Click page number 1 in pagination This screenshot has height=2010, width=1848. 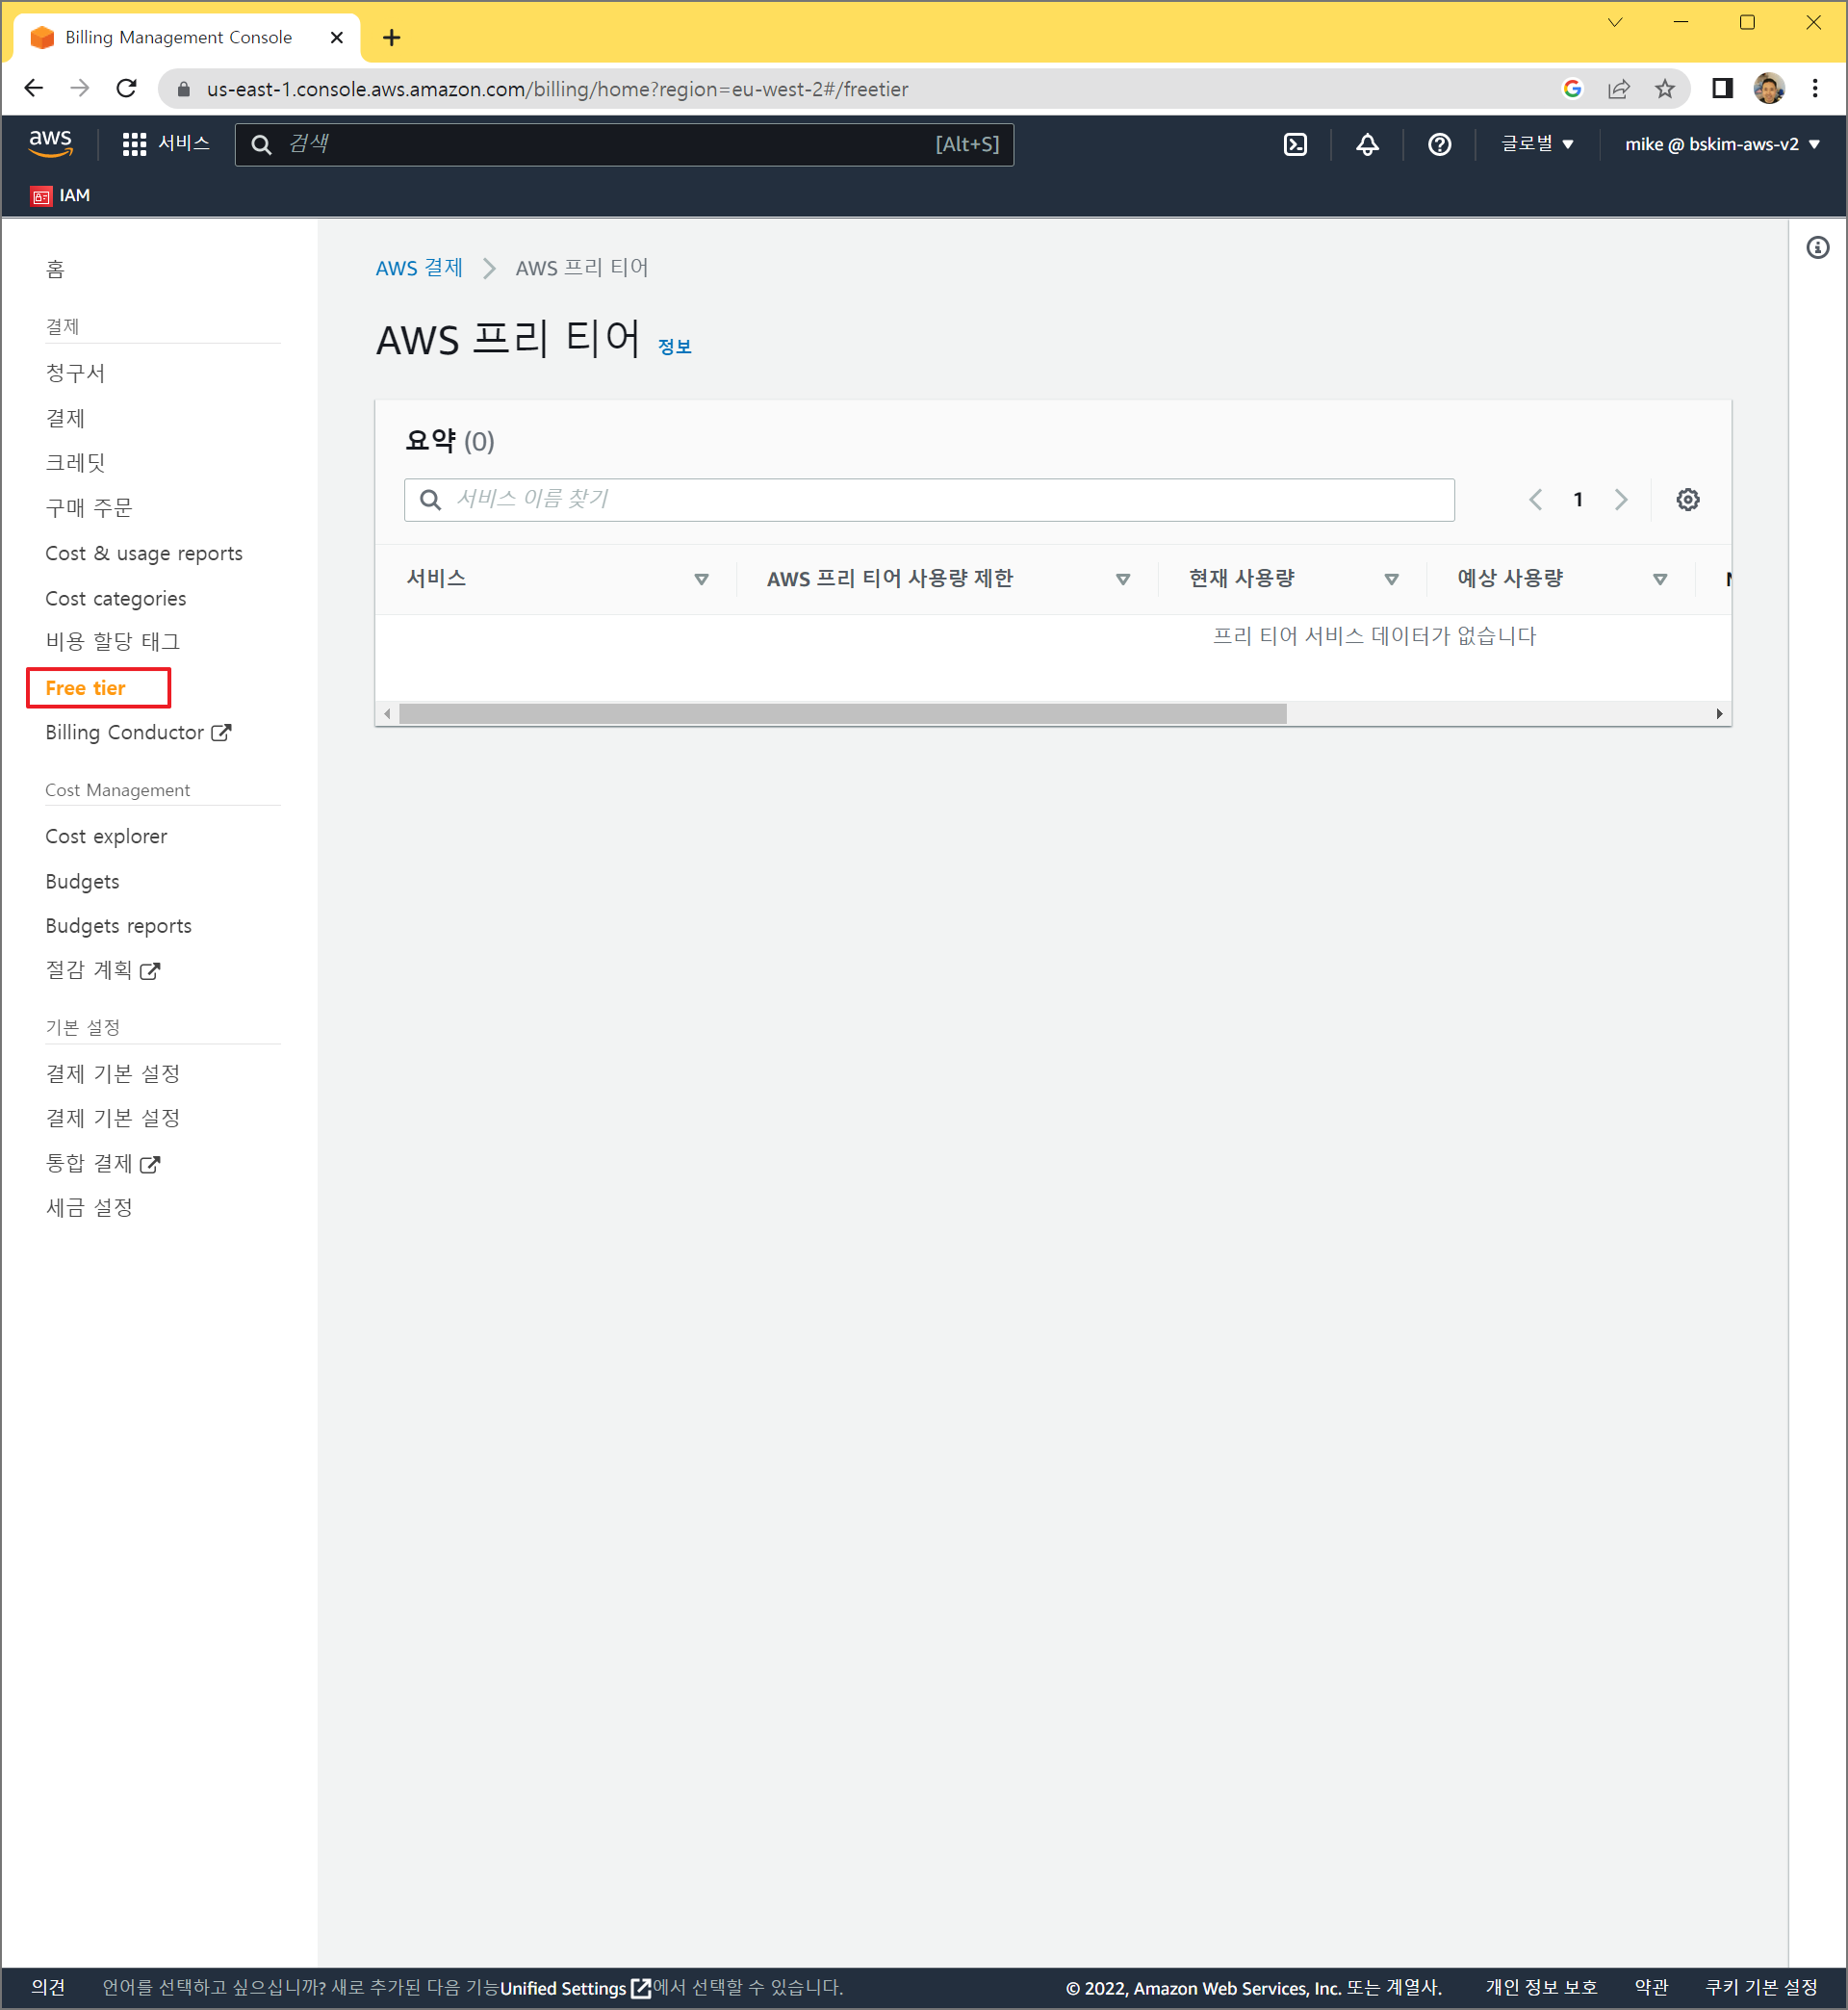[x=1578, y=499]
